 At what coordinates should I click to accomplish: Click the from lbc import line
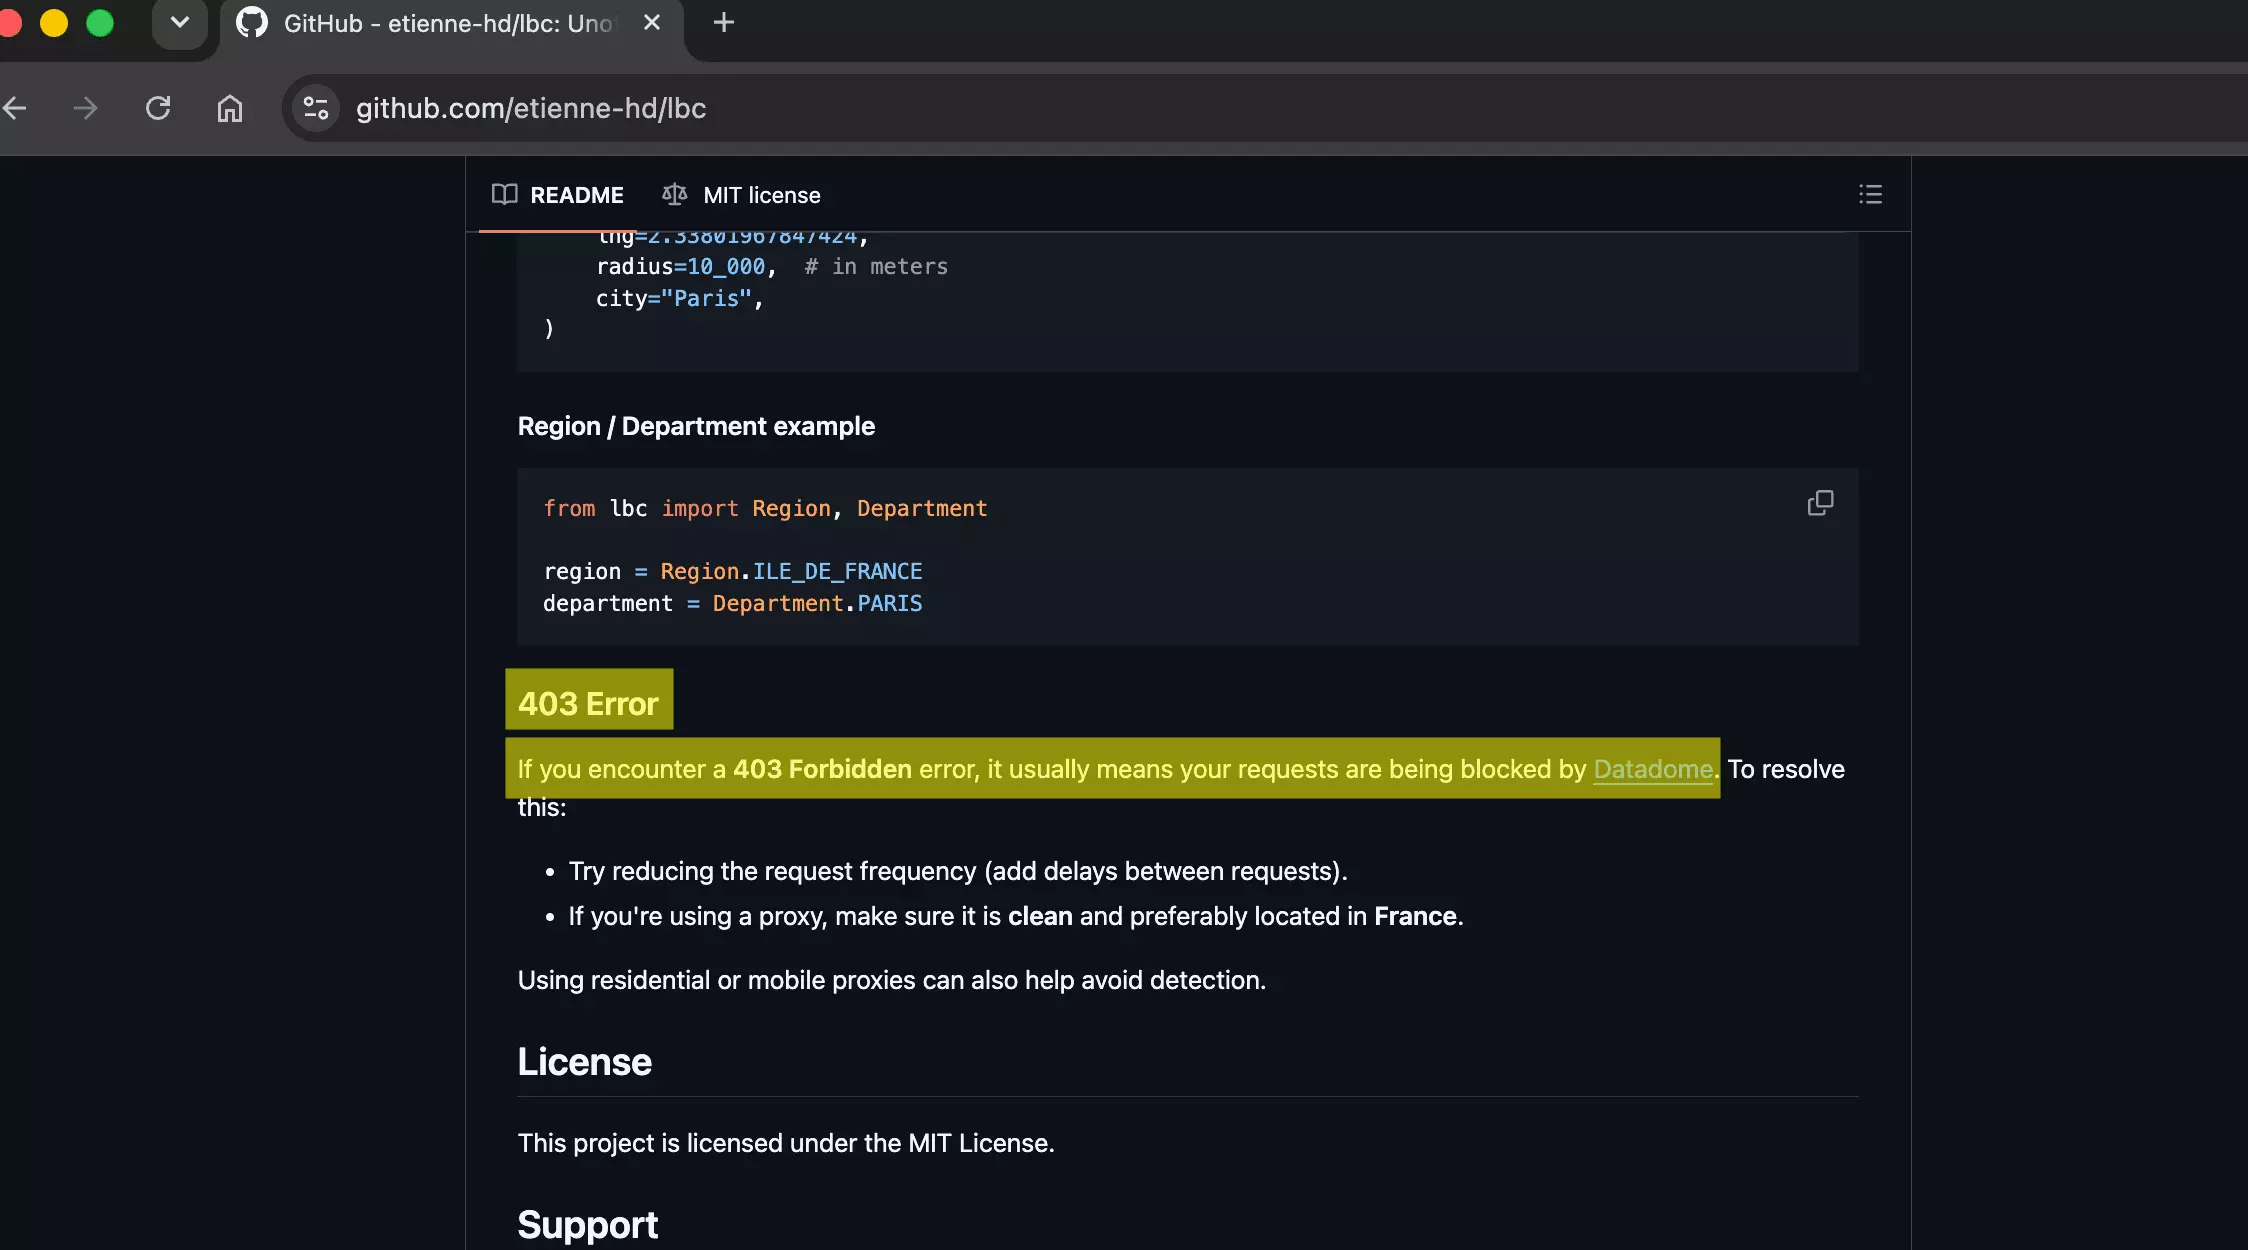(765, 508)
